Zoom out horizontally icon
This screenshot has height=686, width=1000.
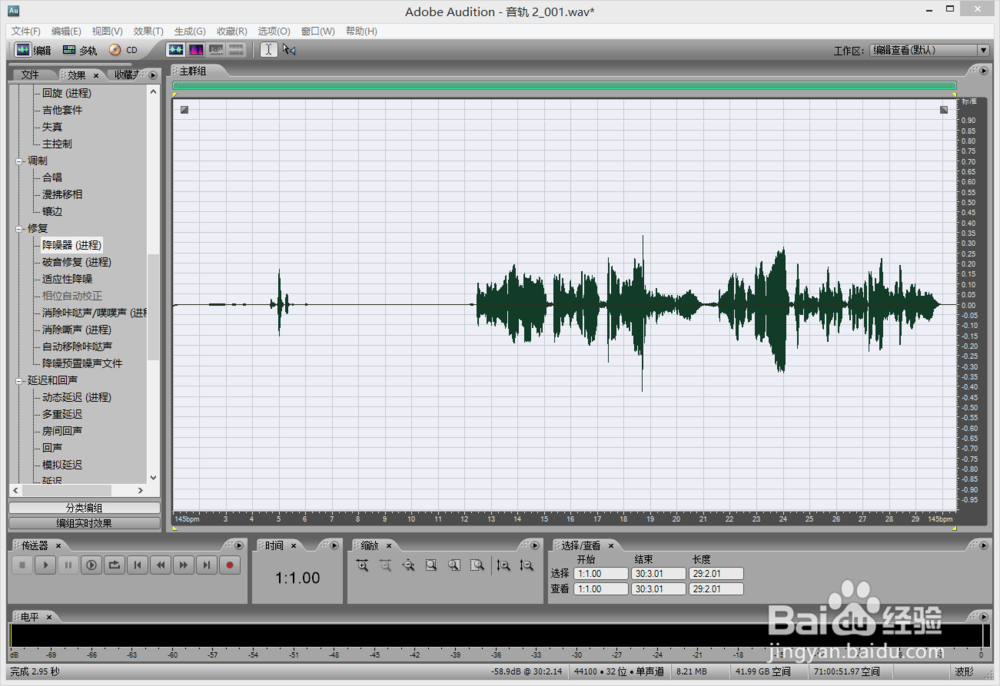point(385,566)
